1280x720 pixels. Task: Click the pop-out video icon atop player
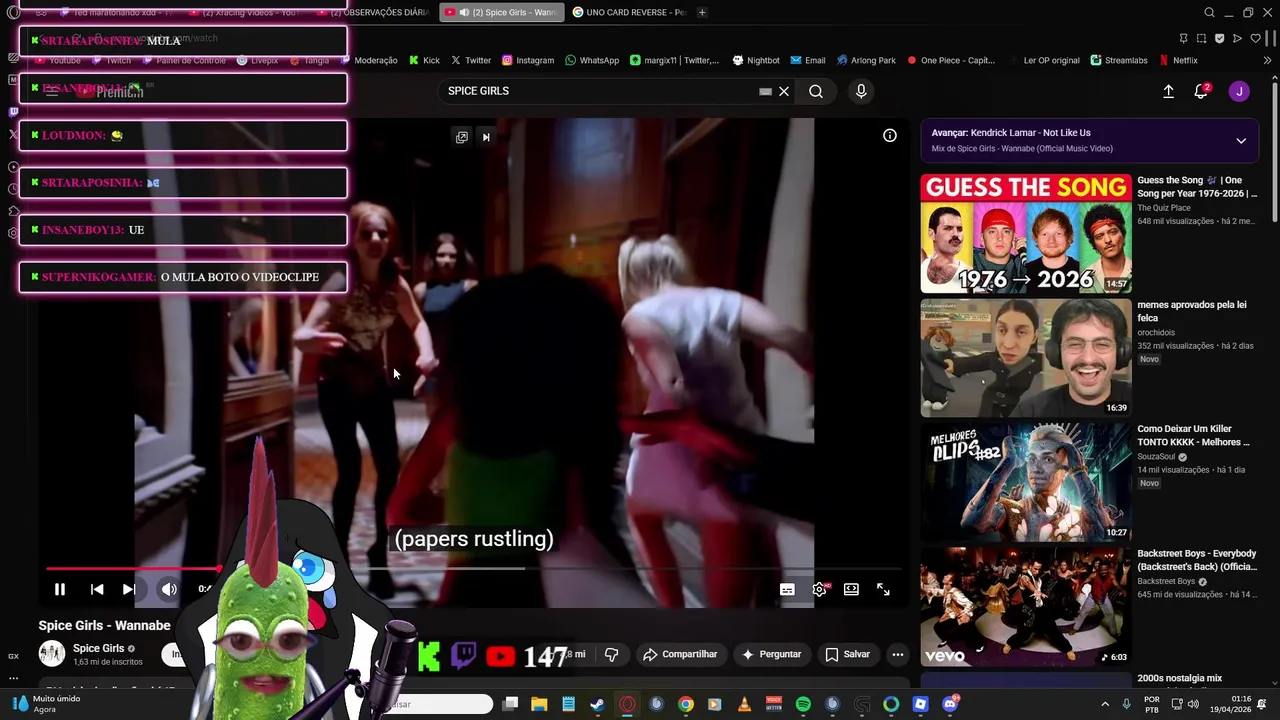(462, 137)
